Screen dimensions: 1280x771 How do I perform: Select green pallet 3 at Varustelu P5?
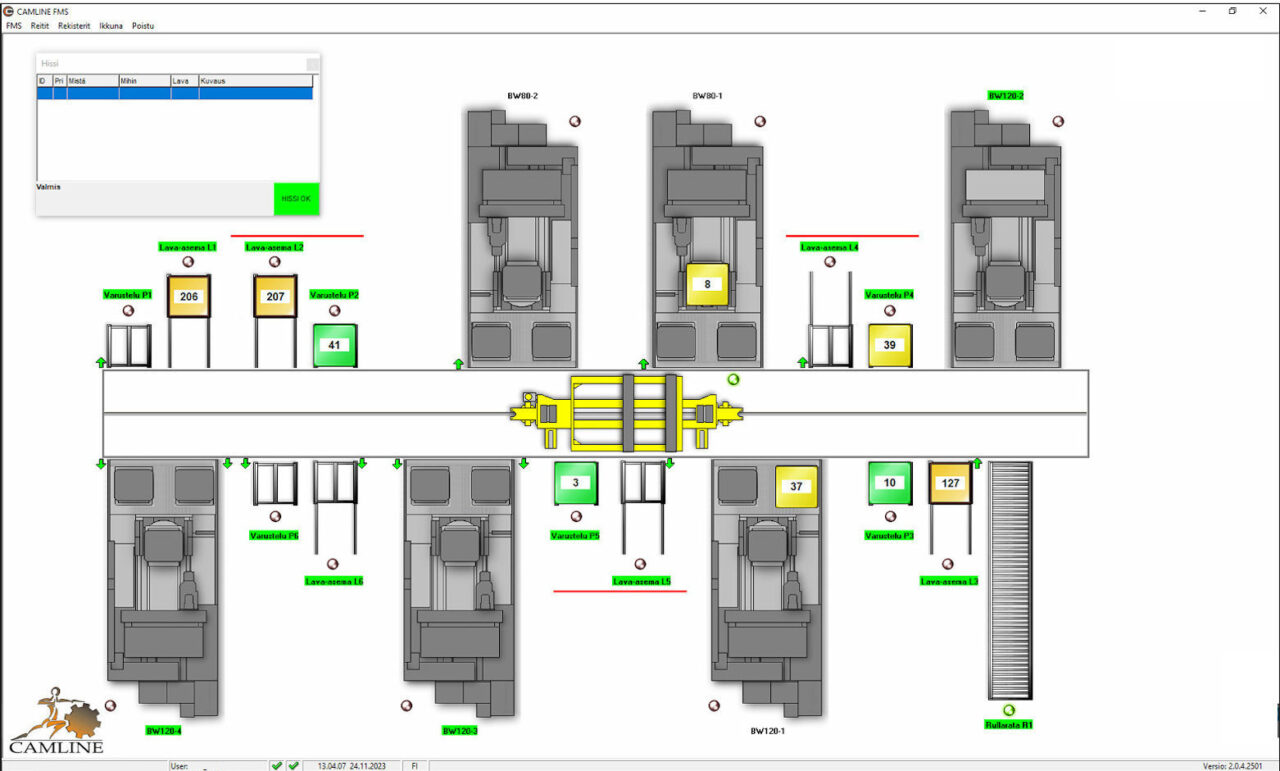(x=576, y=483)
